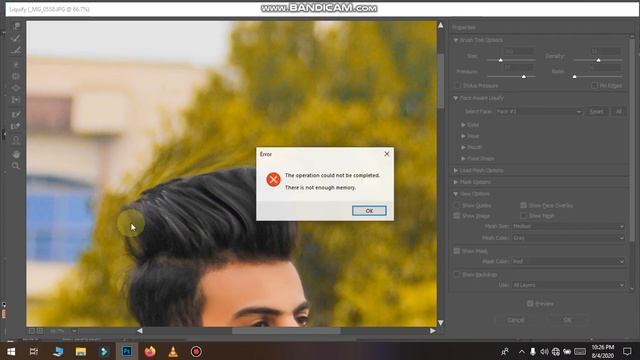Image resolution: width=640 pixels, height=360 pixels.
Task: Expand the Eyes settings
Action: (463, 125)
